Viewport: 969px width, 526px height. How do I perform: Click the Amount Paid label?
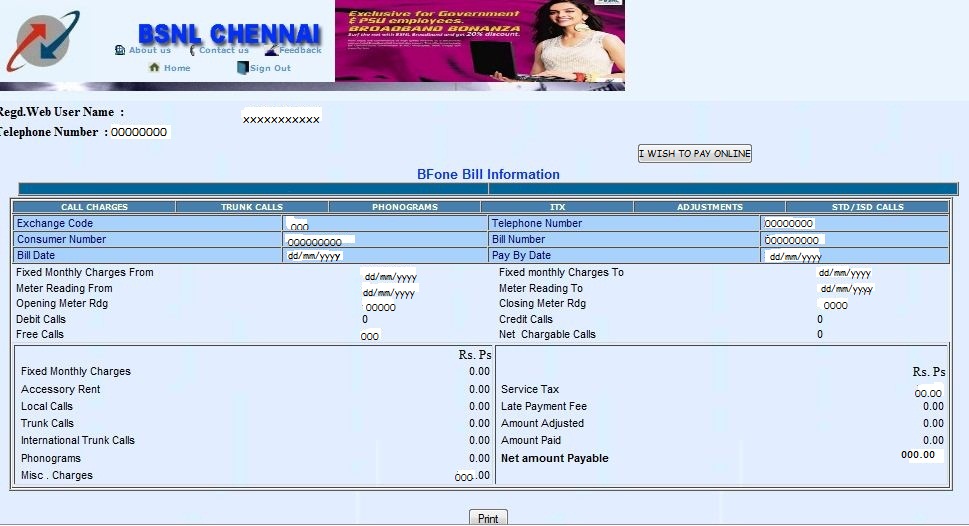(531, 440)
